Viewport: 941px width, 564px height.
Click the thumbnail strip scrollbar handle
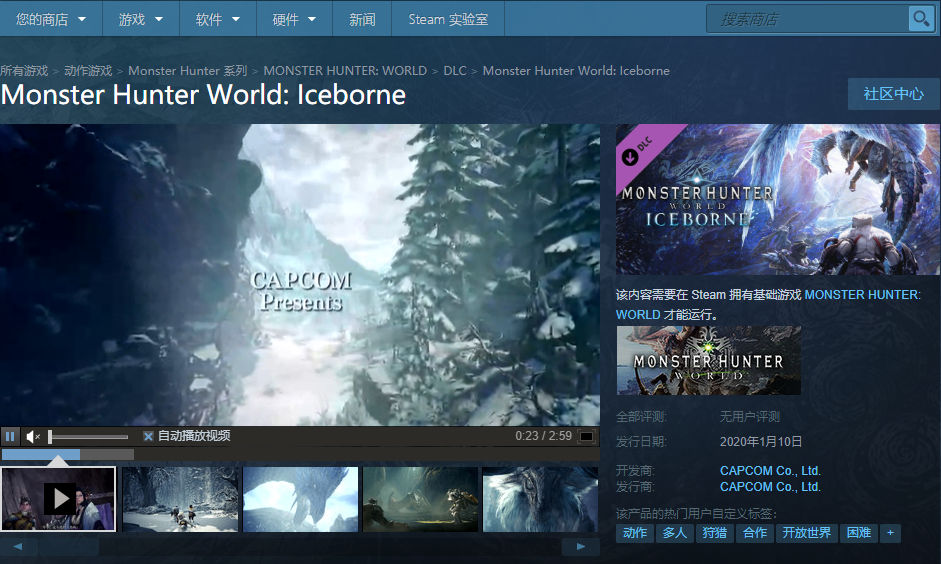coord(69,547)
